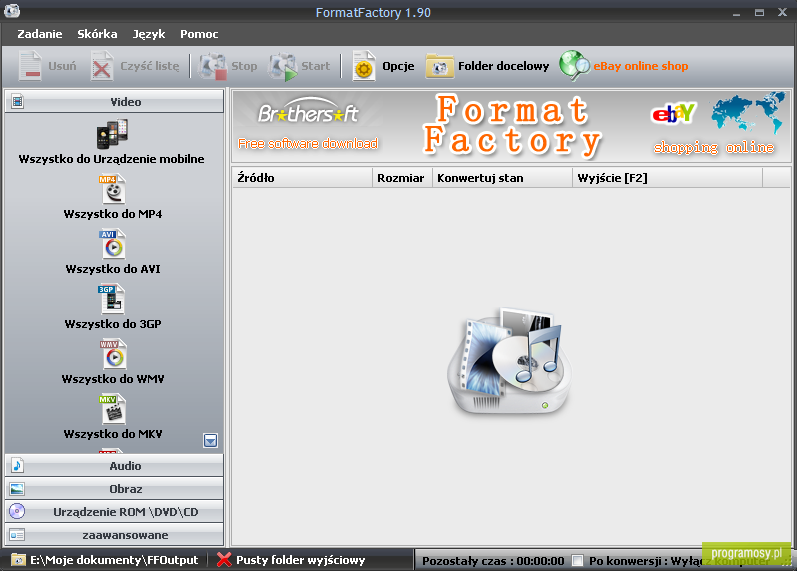
Task: Open the Zadanie menu
Action: pyautogui.click(x=40, y=34)
